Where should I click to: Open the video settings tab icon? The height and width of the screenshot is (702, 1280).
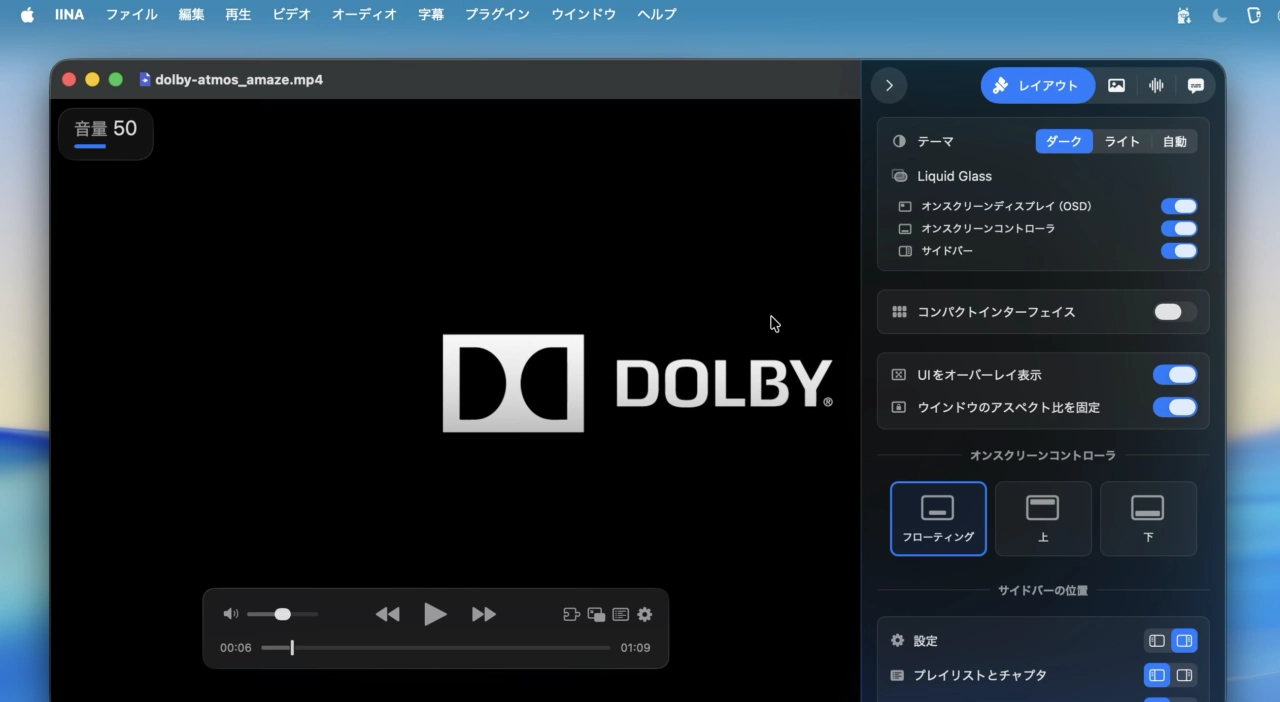click(x=1116, y=86)
